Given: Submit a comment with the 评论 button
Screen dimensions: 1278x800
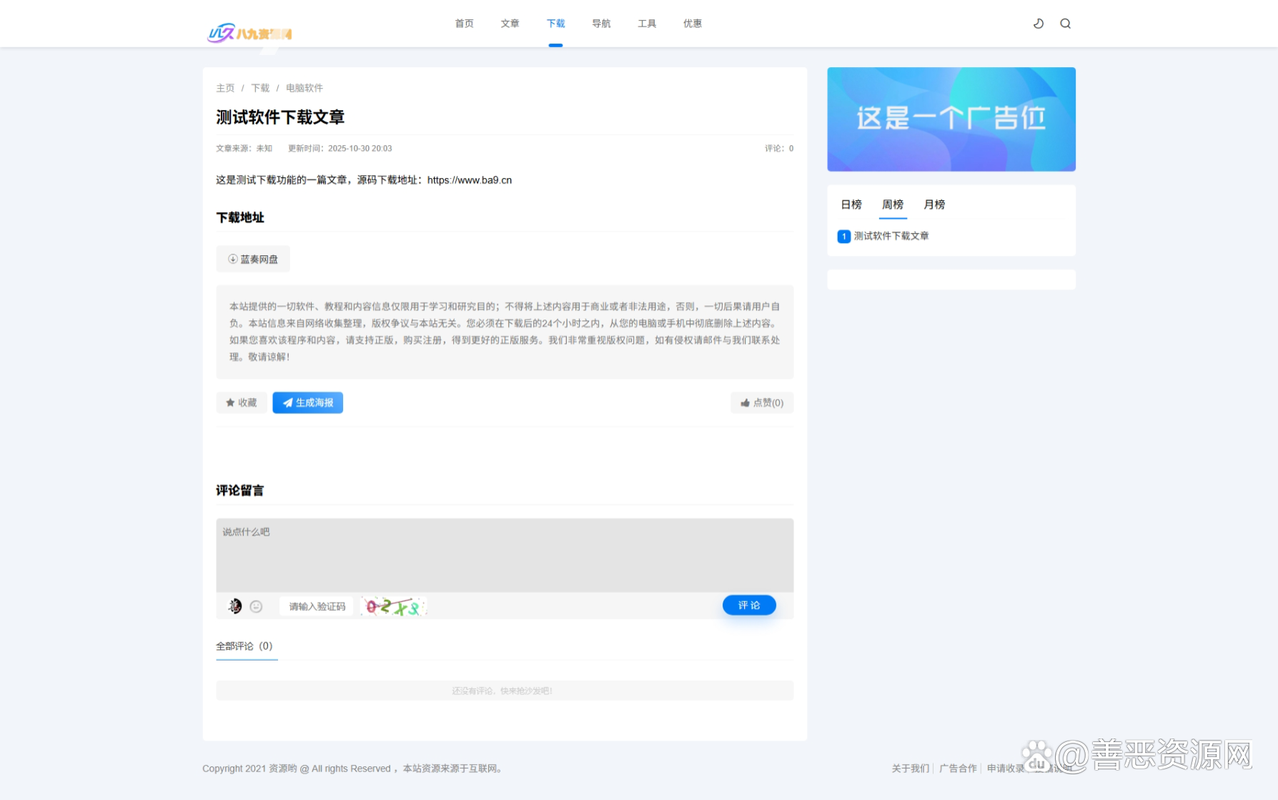Looking at the screenshot, I should tap(748, 605).
